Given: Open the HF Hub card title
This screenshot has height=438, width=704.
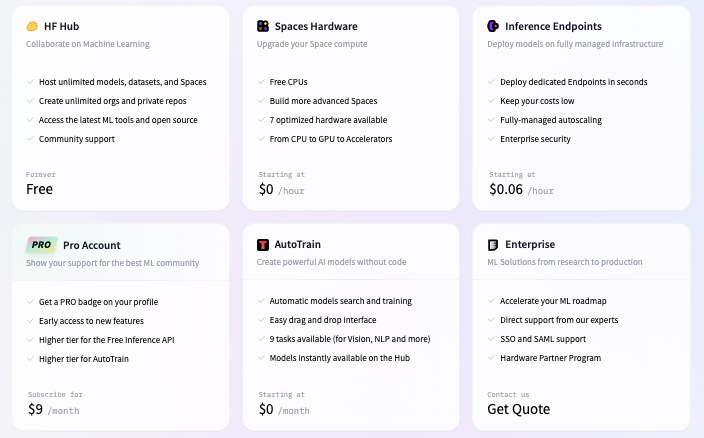Looking at the screenshot, I should (x=63, y=26).
